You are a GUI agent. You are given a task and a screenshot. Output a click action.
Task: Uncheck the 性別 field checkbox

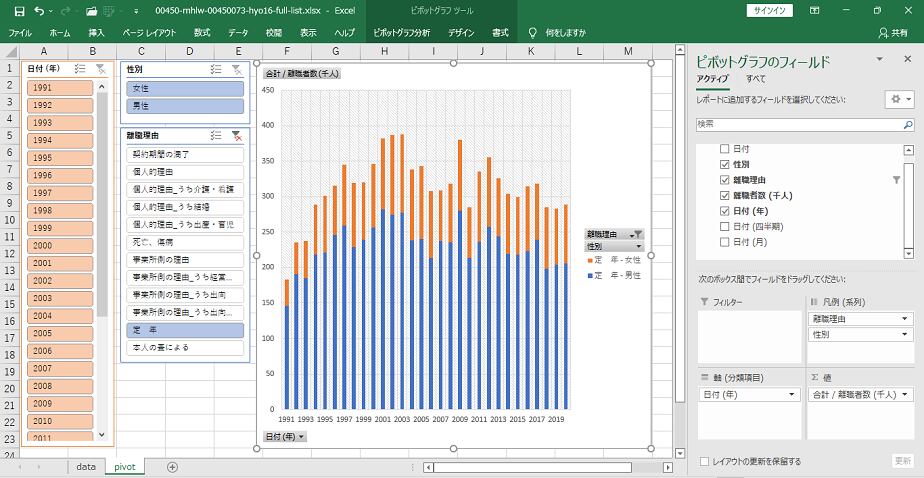[725, 164]
